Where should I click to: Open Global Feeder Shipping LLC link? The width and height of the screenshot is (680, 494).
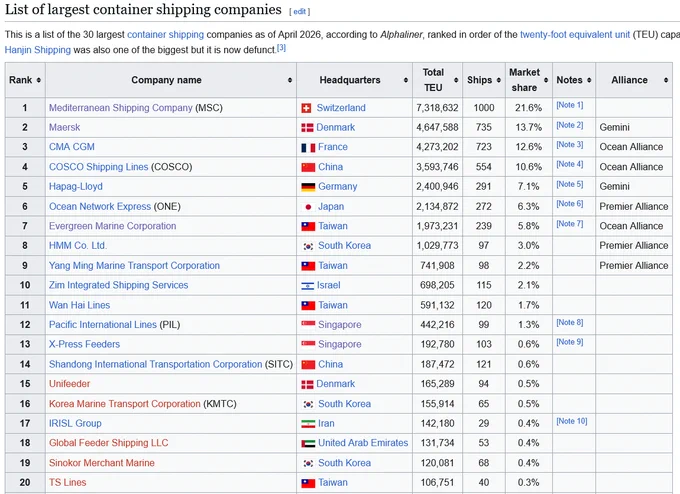108,443
